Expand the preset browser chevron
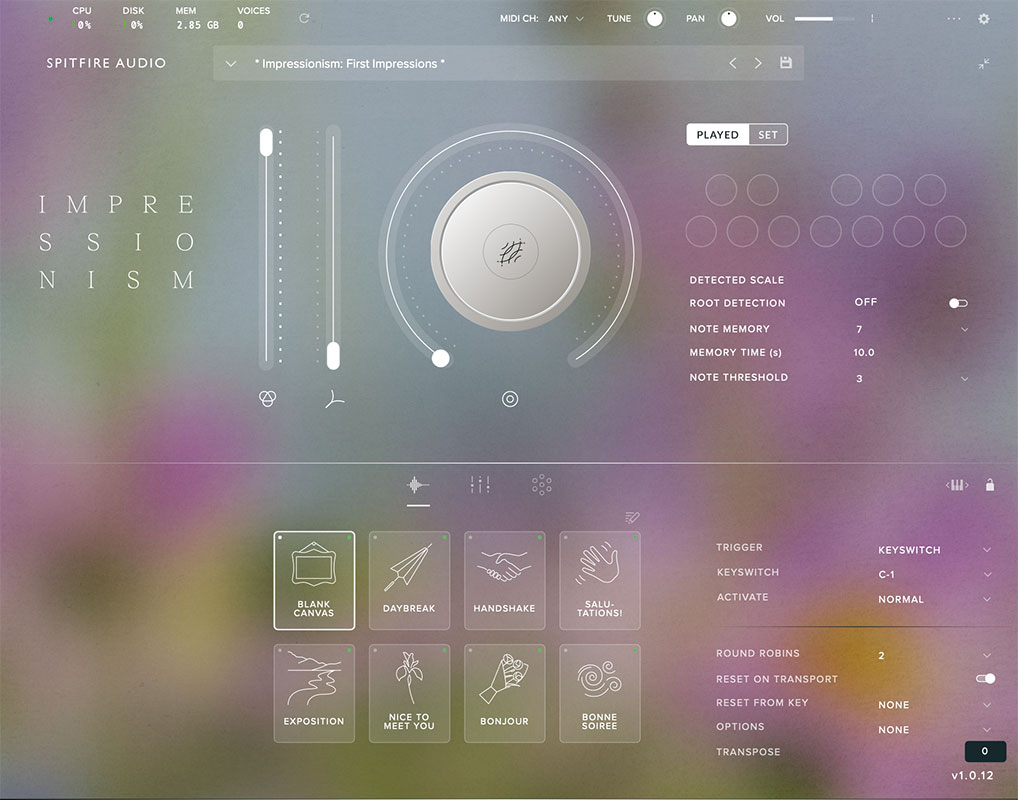 pos(230,64)
